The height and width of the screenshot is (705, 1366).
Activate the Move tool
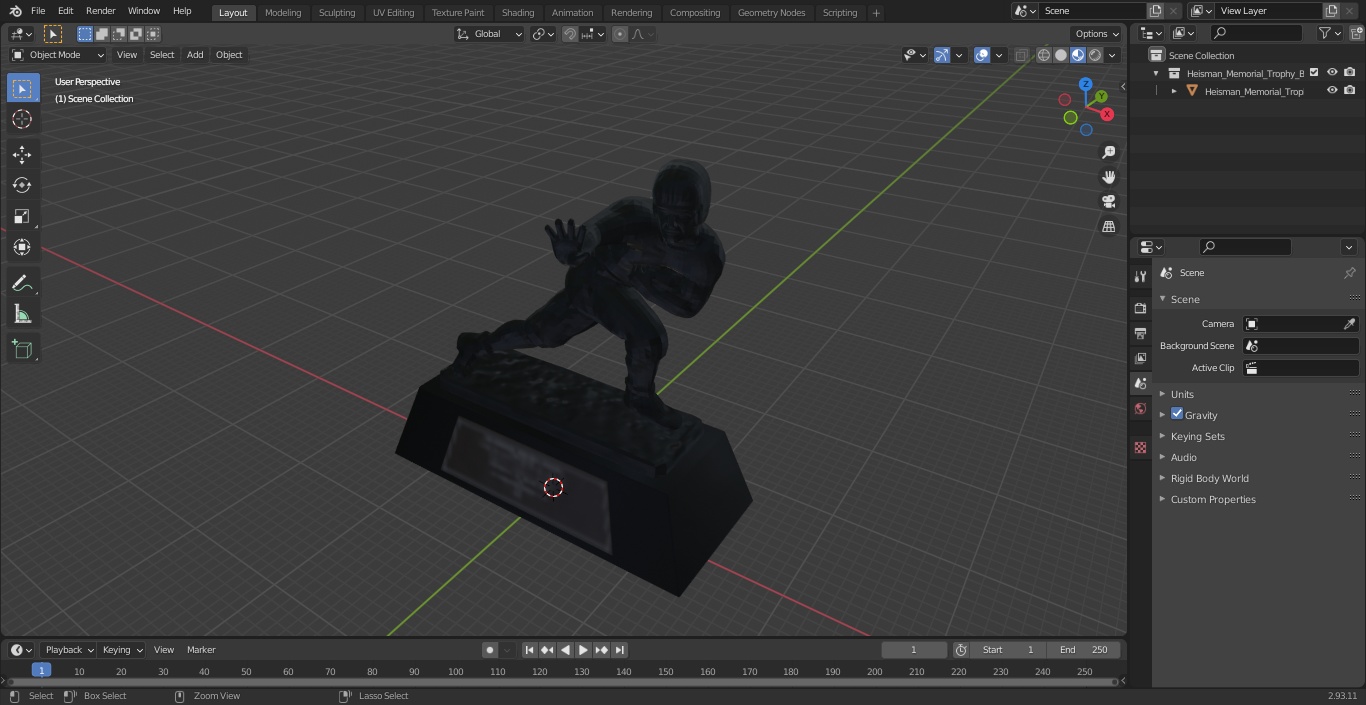pyautogui.click(x=22, y=154)
